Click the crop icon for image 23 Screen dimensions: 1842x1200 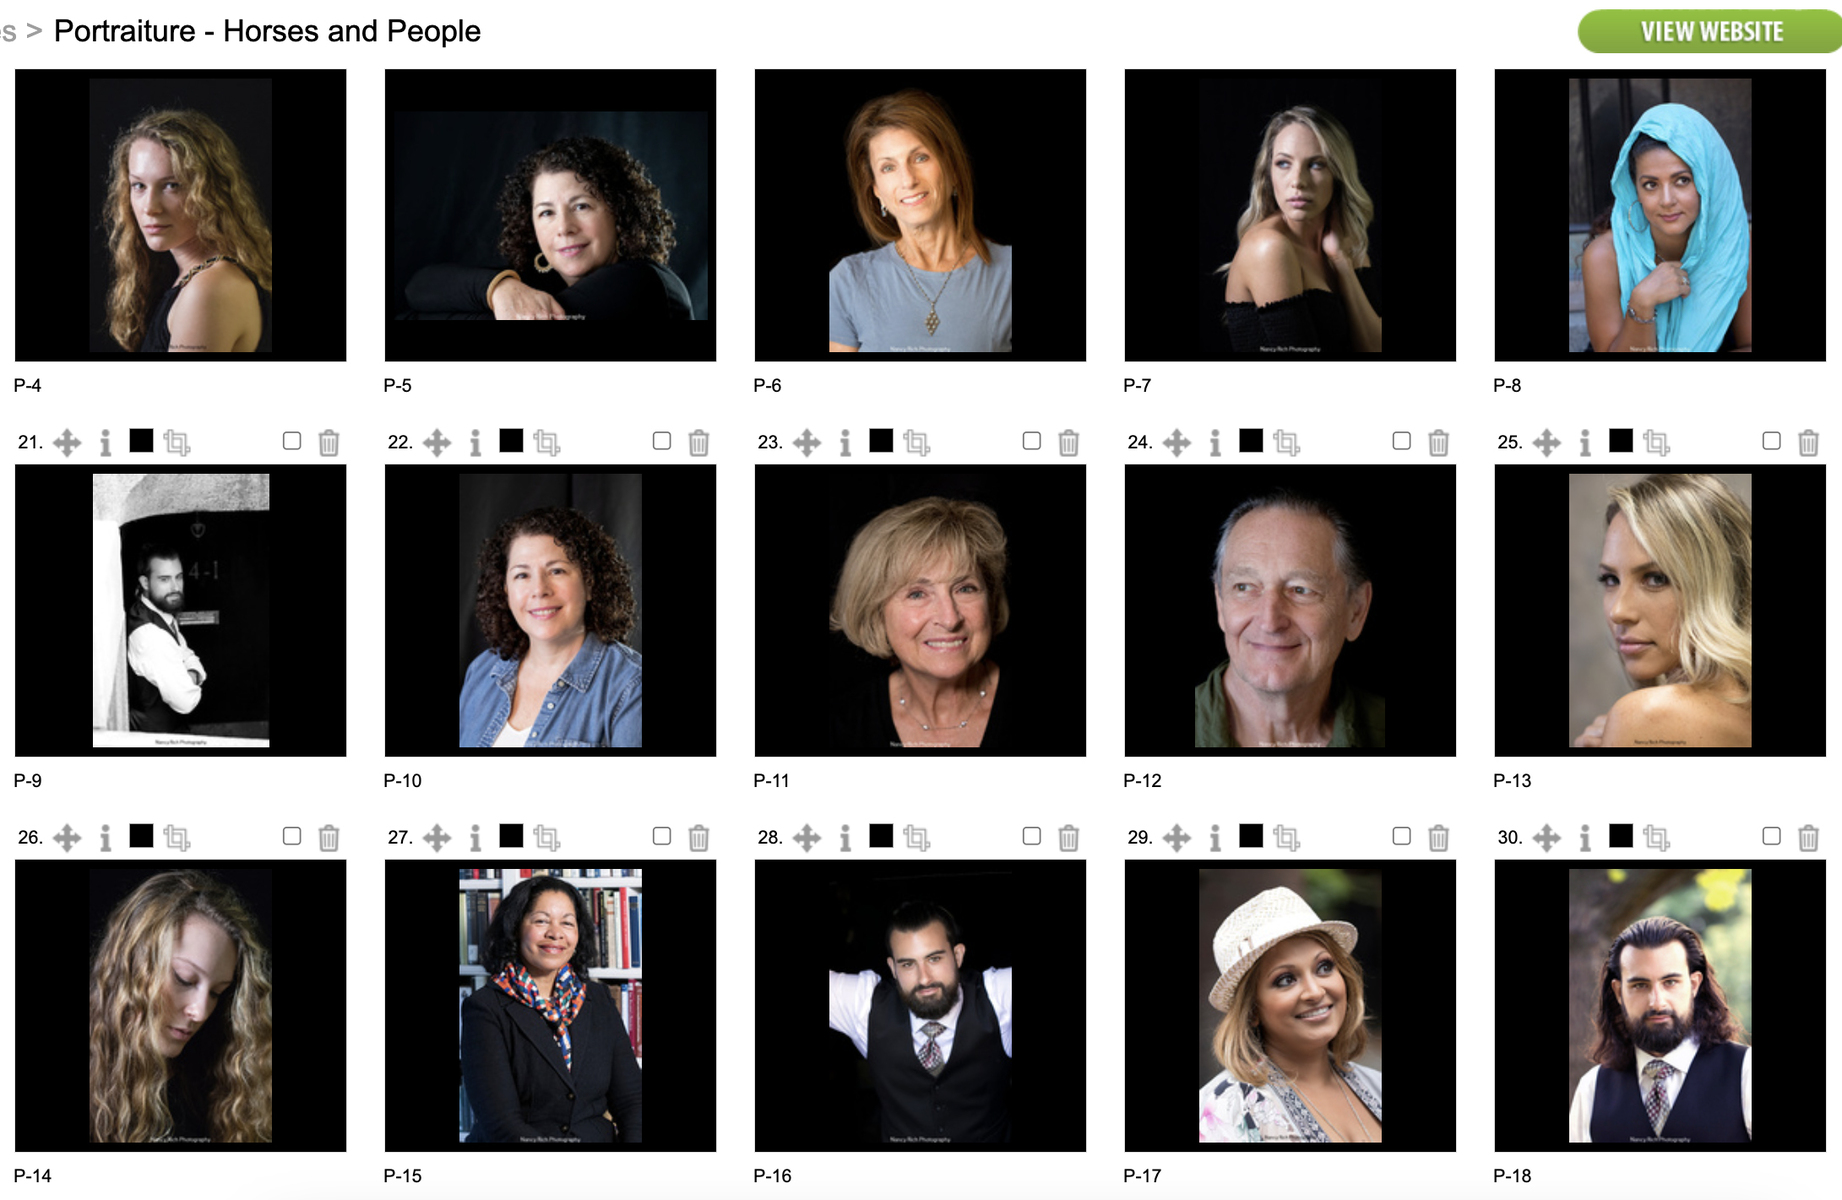coord(916,442)
